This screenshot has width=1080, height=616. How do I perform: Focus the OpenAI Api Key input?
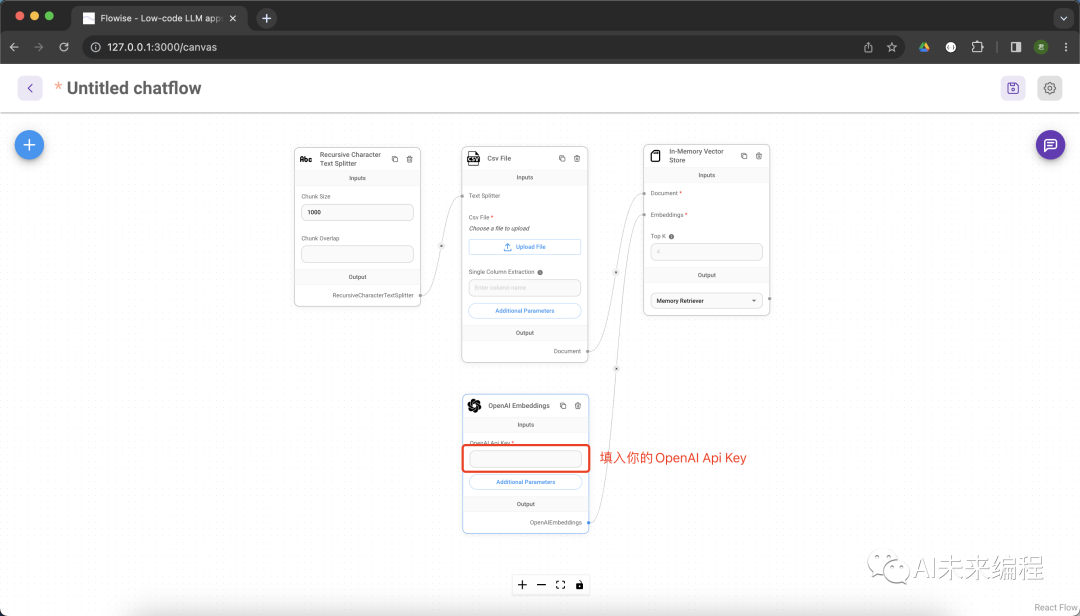(526, 459)
